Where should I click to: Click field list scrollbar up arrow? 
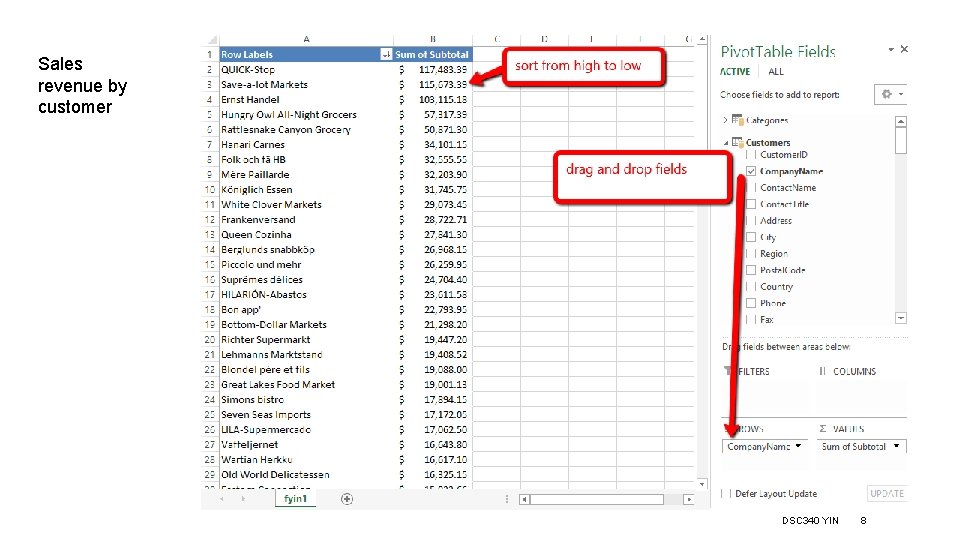[x=901, y=122]
